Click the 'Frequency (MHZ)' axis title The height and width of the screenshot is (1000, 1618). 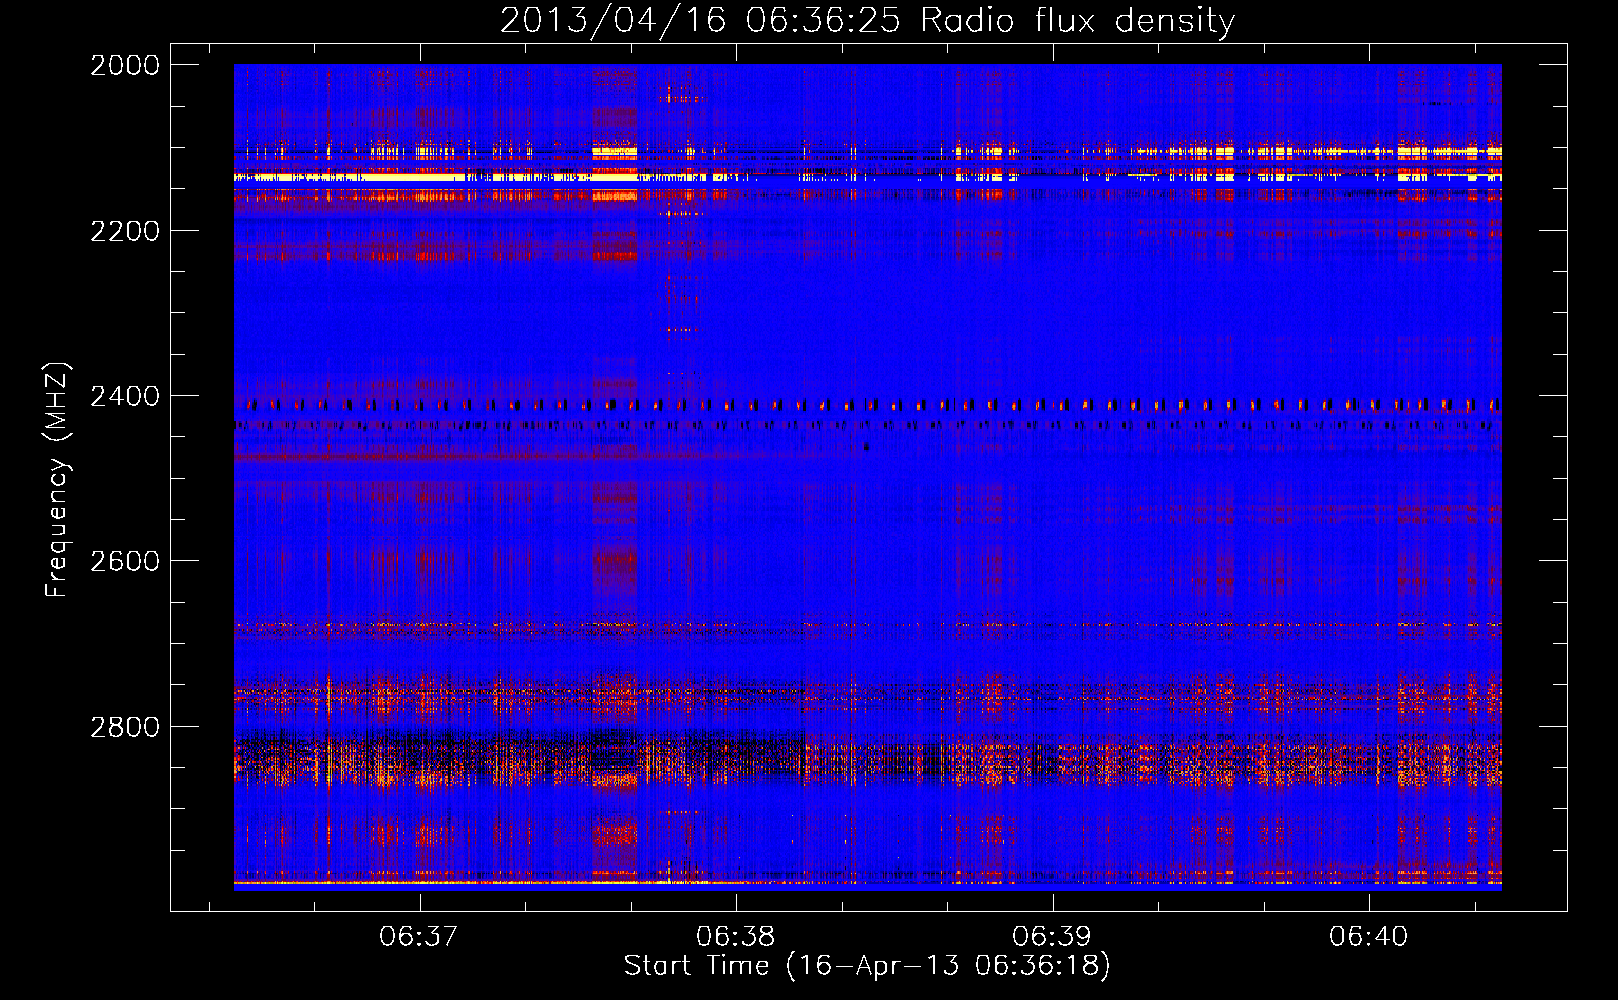[x=58, y=480]
